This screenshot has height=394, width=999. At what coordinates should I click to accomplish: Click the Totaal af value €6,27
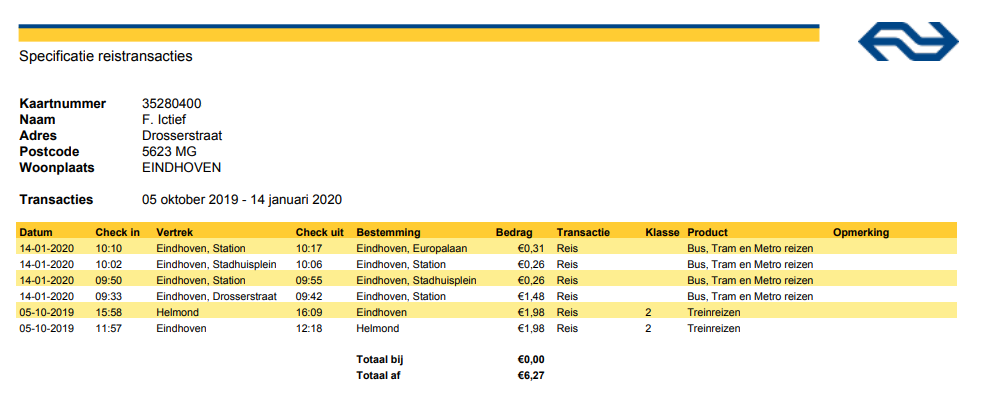(x=531, y=376)
